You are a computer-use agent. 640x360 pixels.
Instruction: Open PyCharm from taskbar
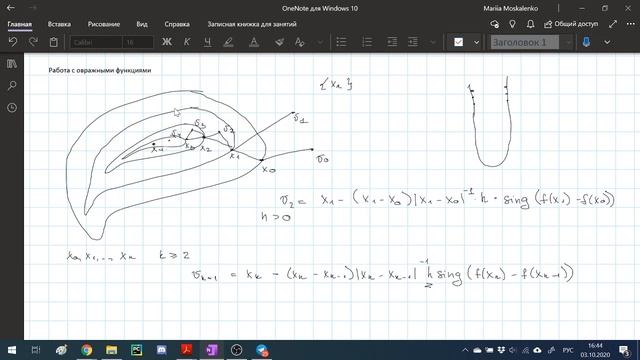click(x=136, y=350)
